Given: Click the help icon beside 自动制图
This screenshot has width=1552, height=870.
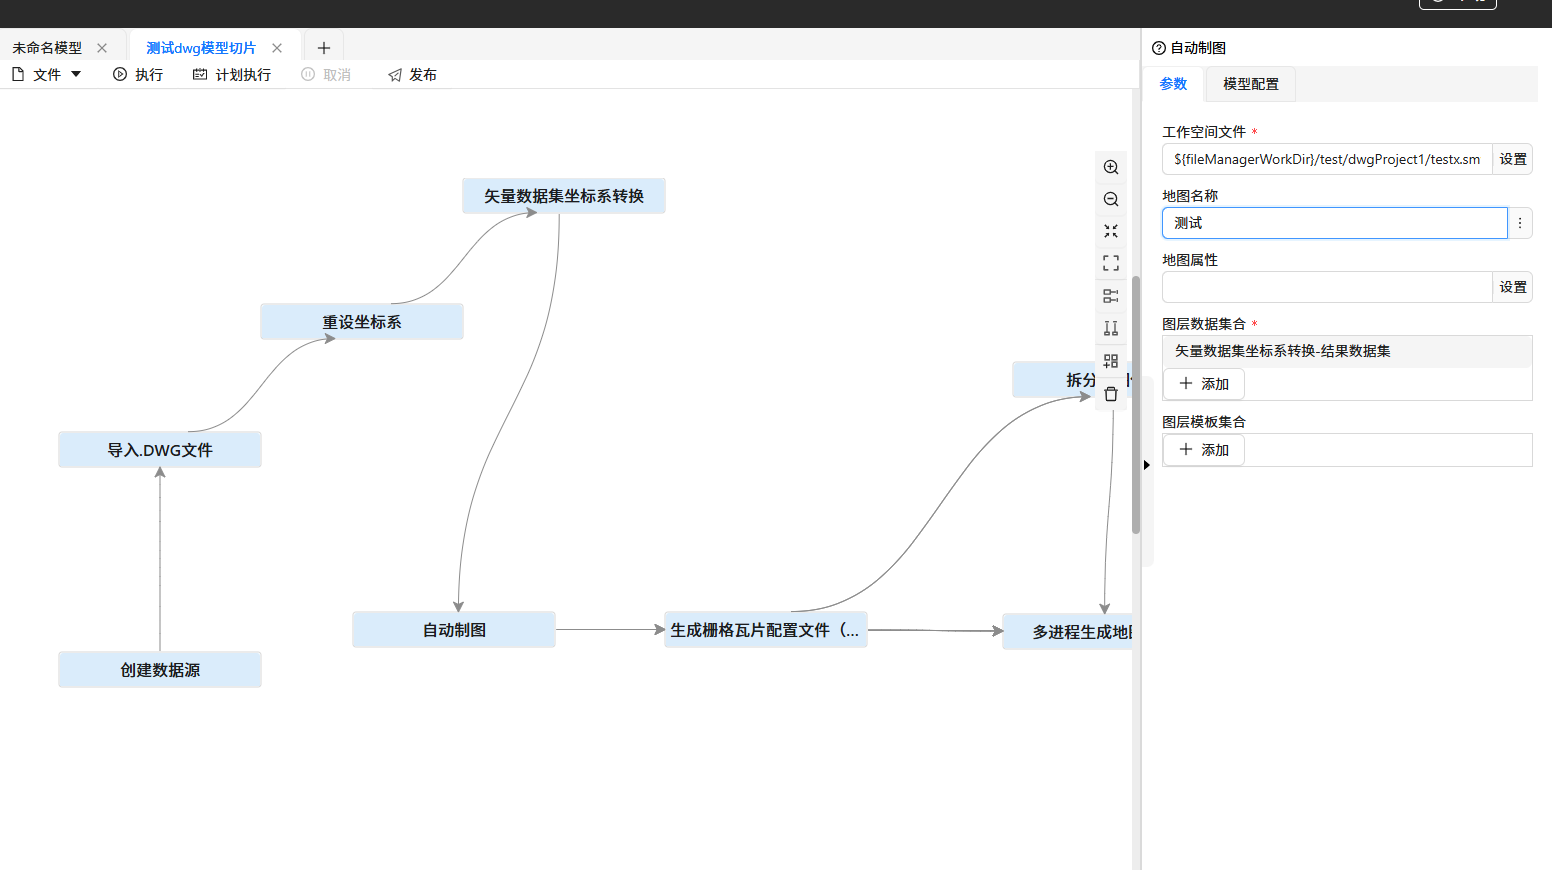Looking at the screenshot, I should [1159, 48].
